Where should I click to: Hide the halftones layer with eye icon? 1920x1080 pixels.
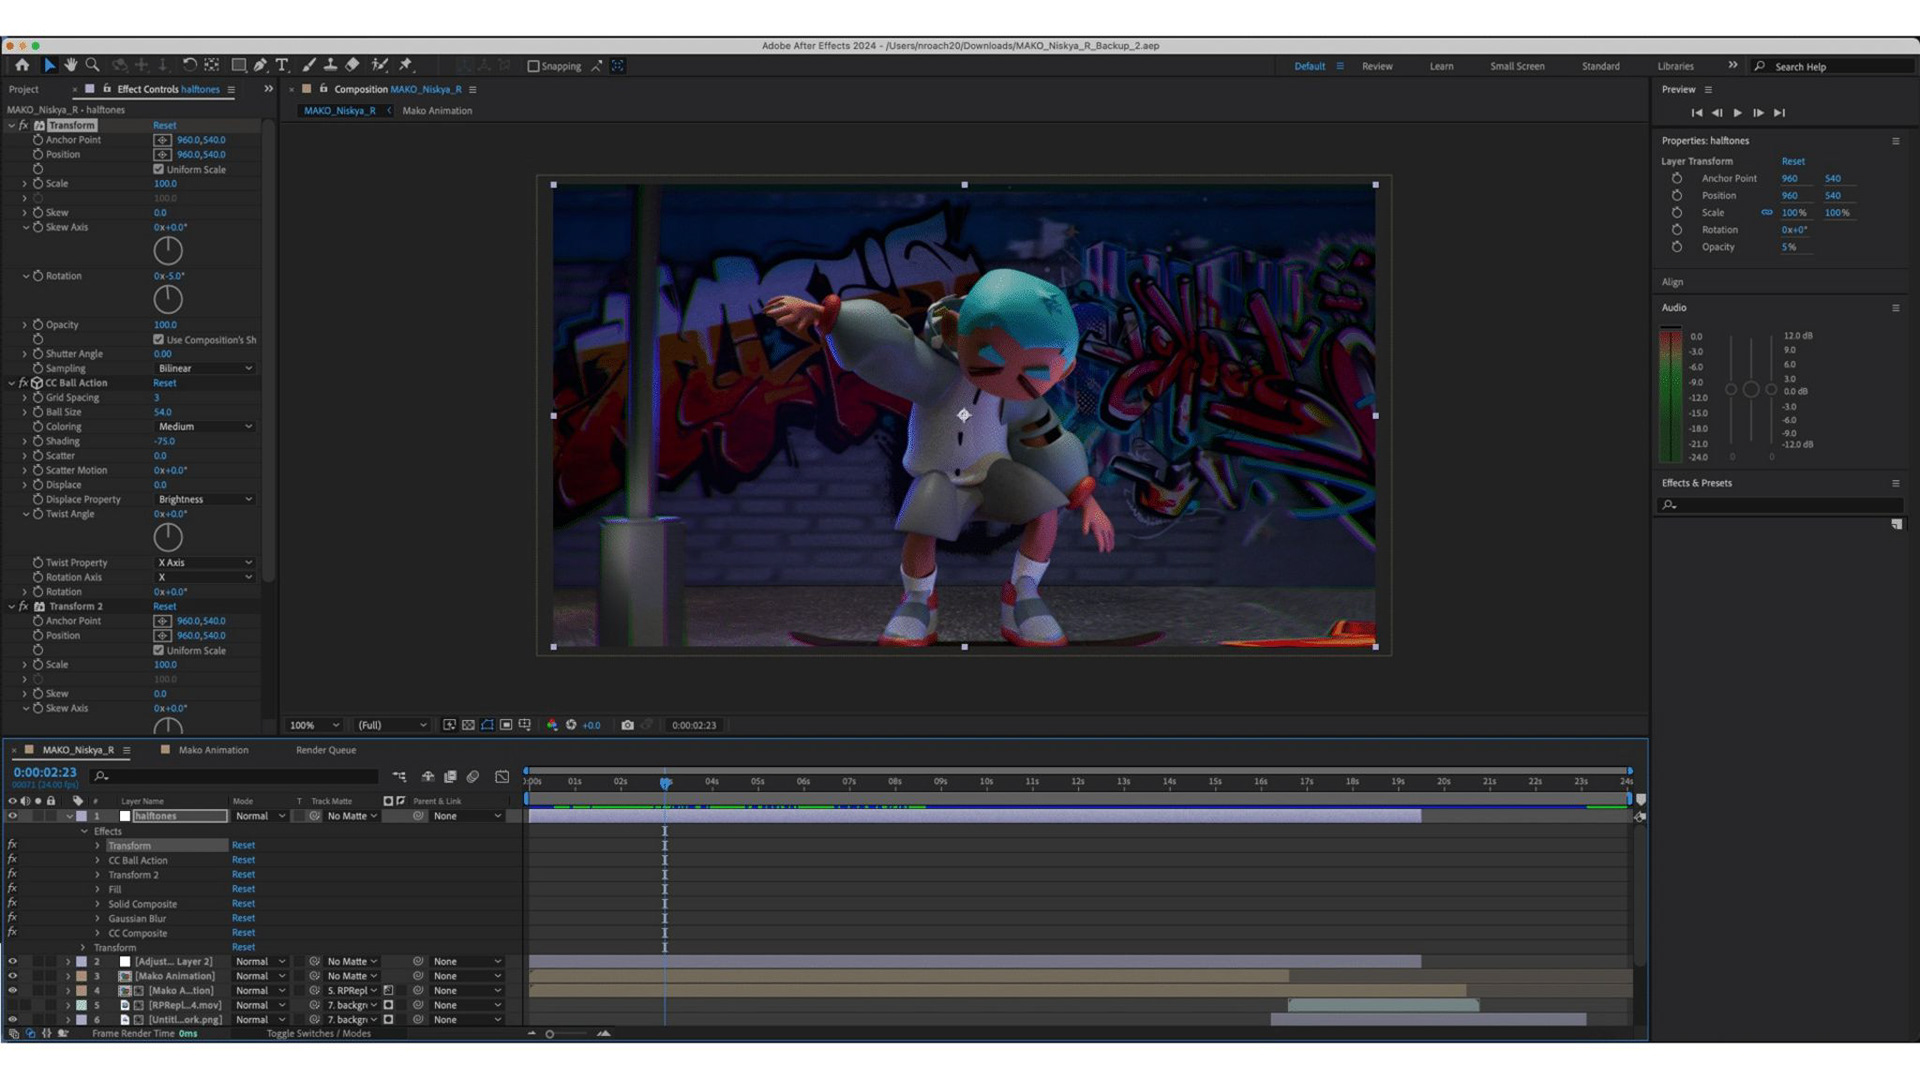pos(12,816)
